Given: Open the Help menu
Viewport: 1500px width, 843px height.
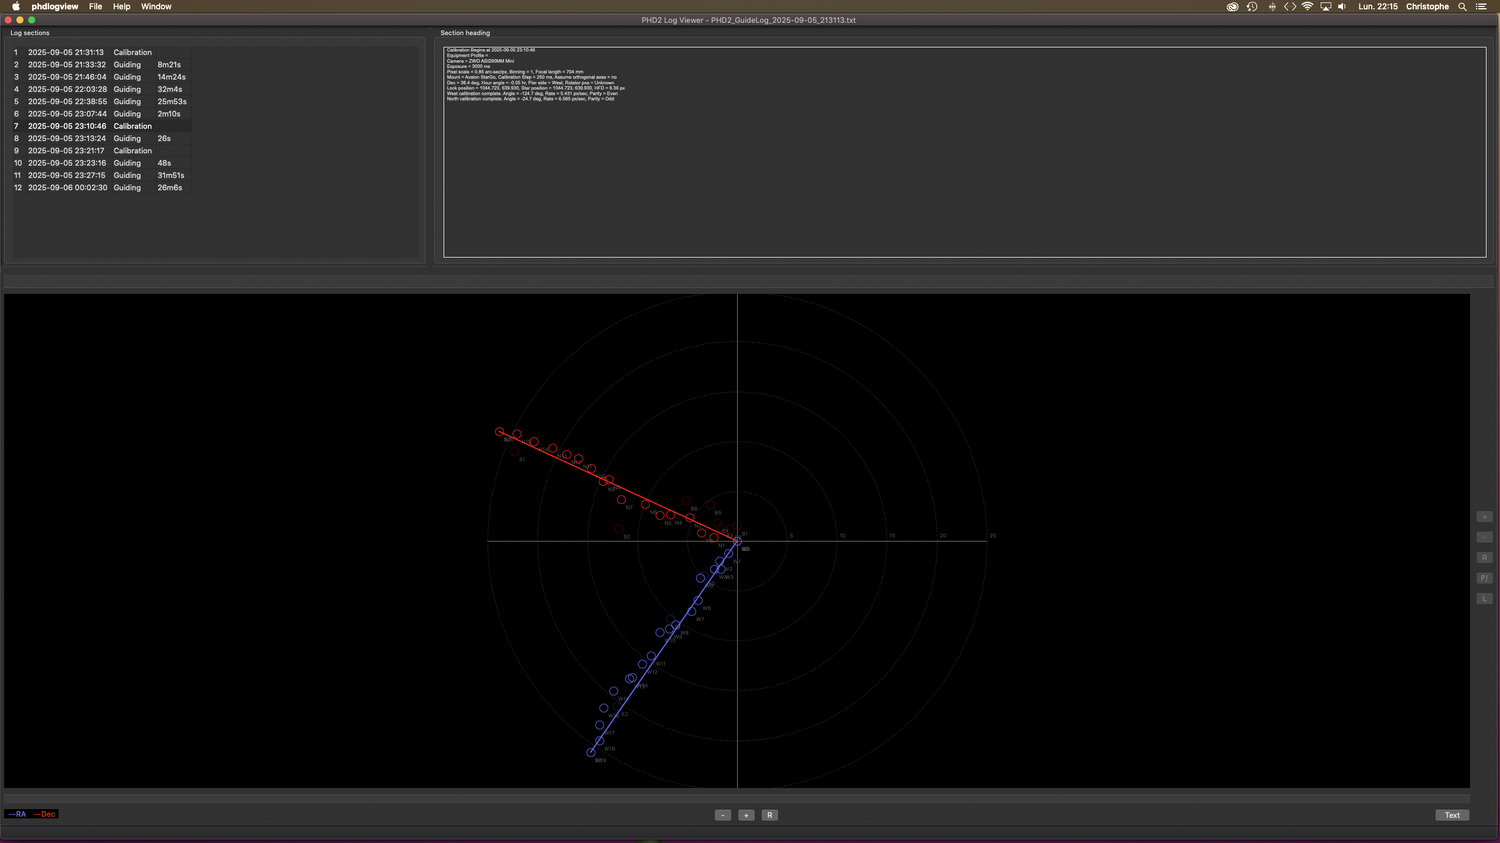Looking at the screenshot, I should click(x=122, y=6).
